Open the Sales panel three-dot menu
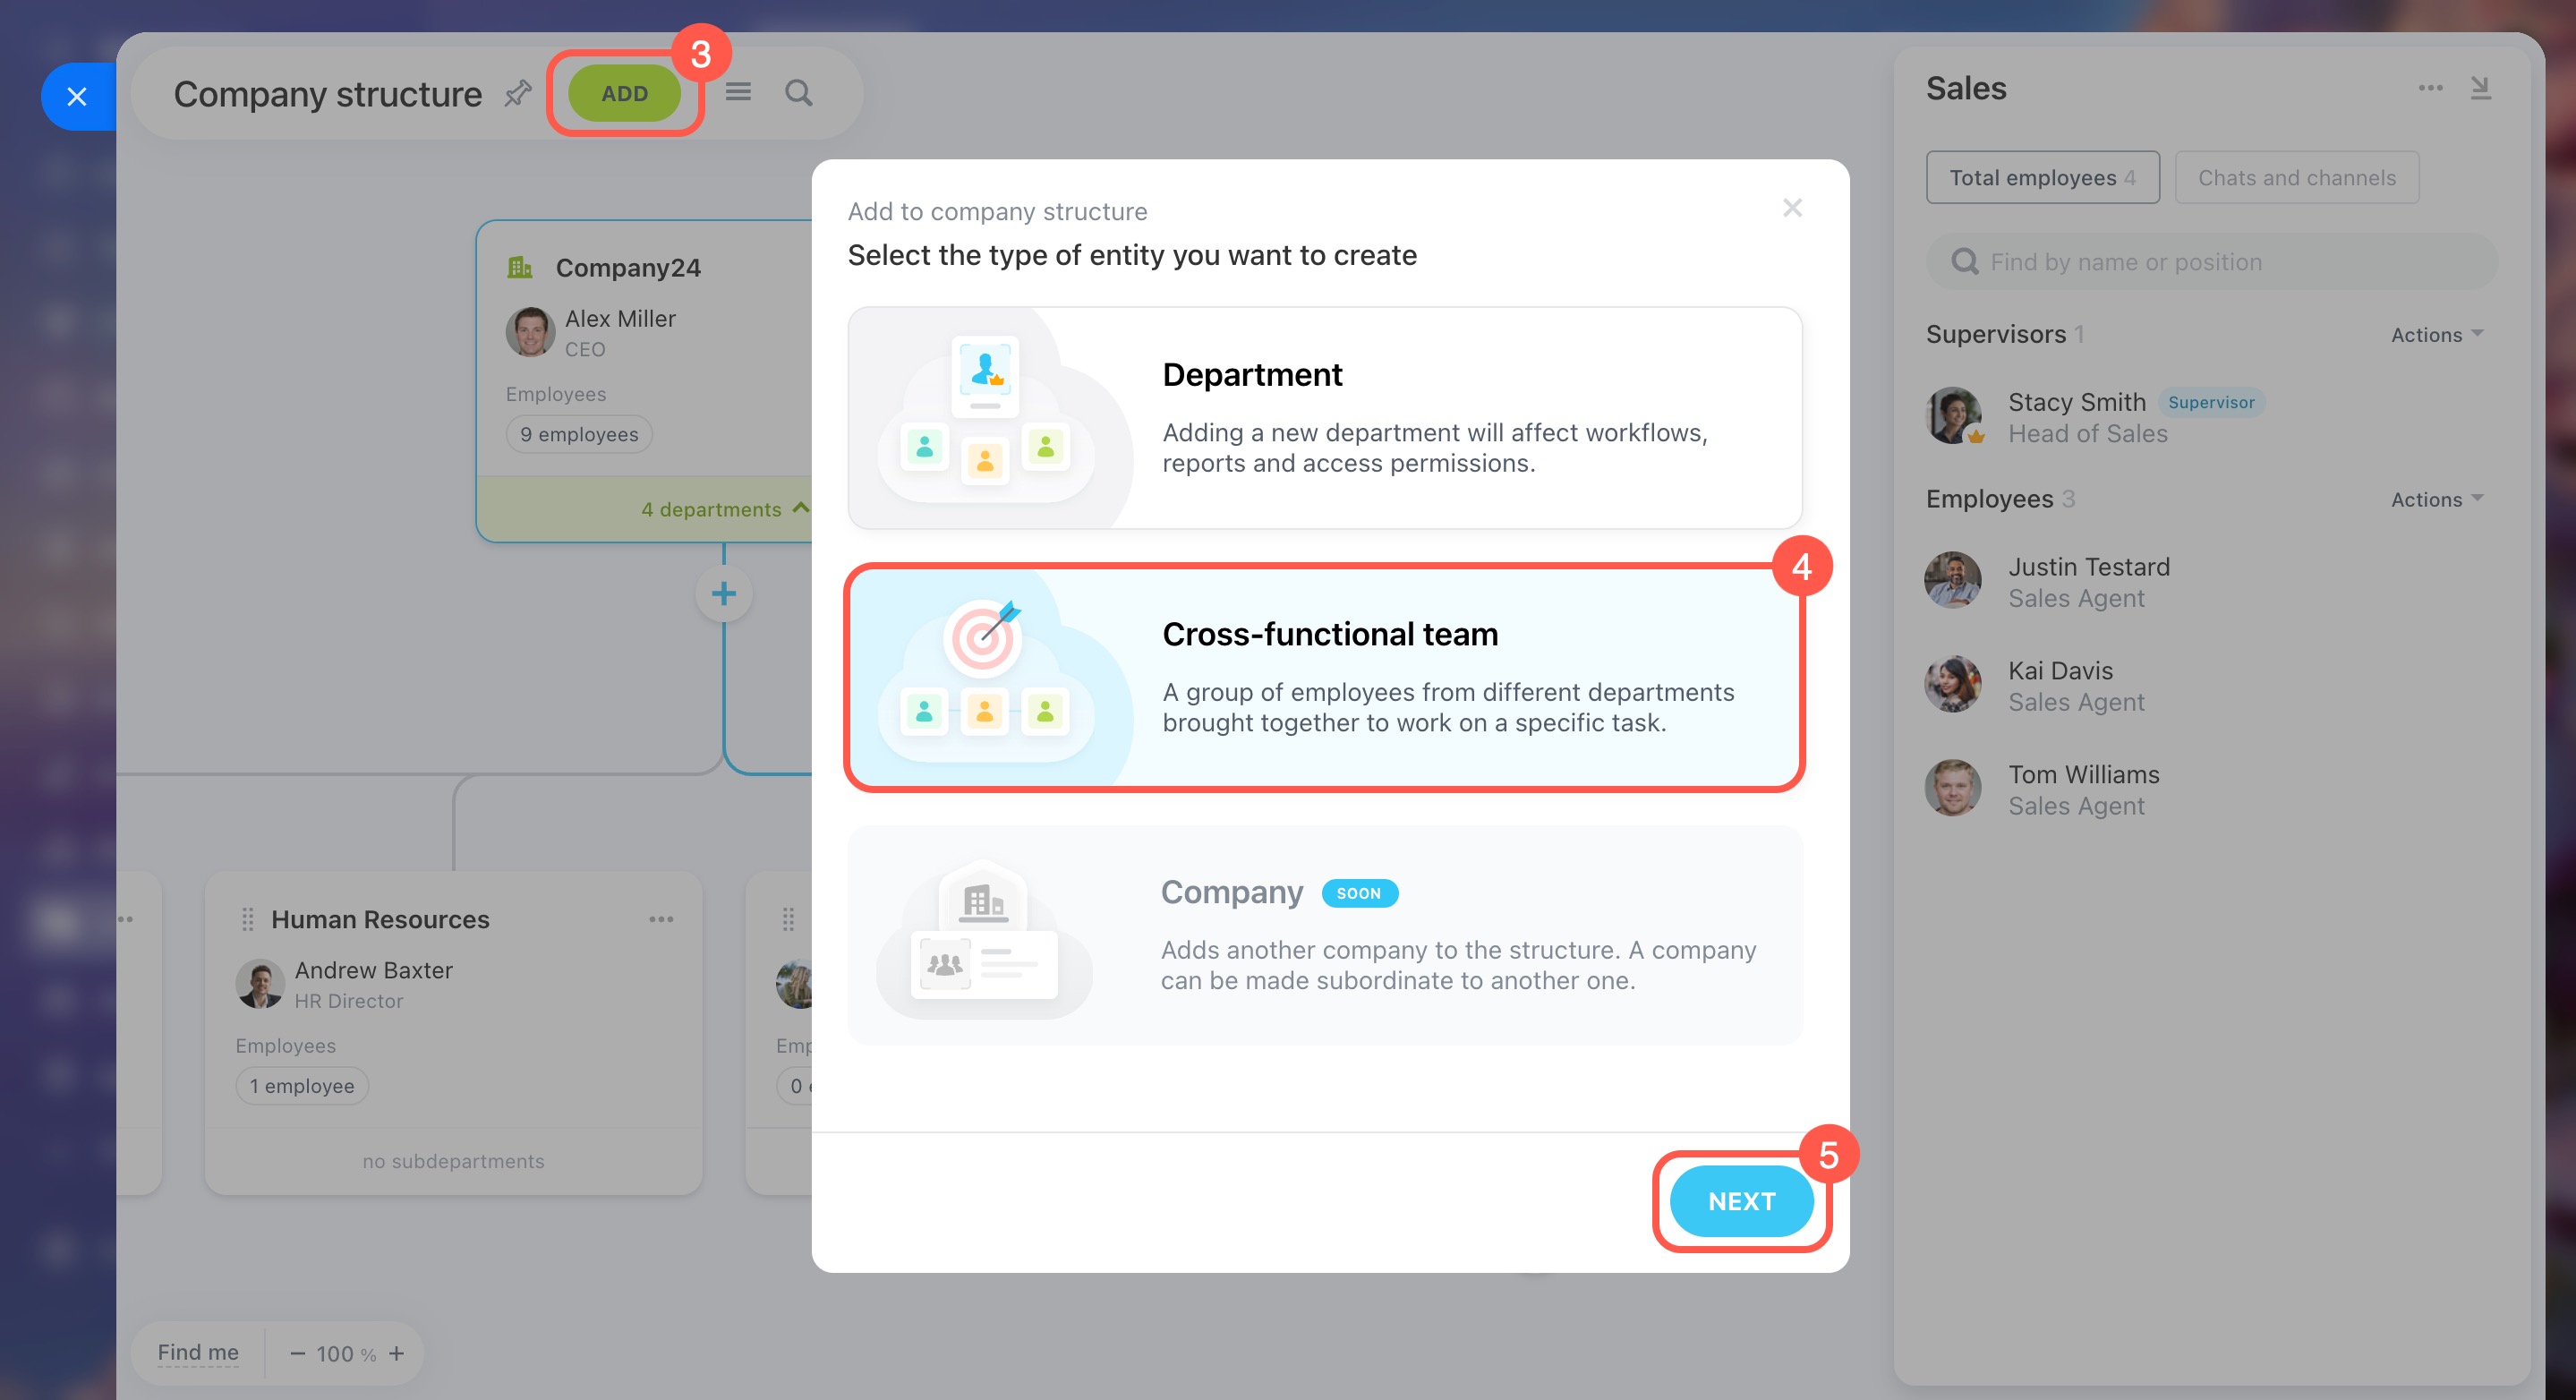2576x1400 pixels. click(2430, 88)
